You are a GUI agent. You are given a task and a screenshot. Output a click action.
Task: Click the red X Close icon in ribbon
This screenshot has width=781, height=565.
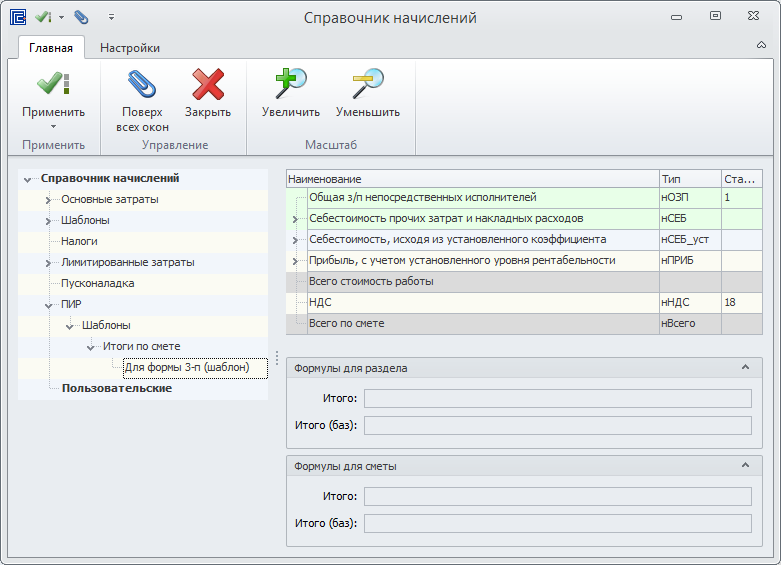[x=208, y=84]
